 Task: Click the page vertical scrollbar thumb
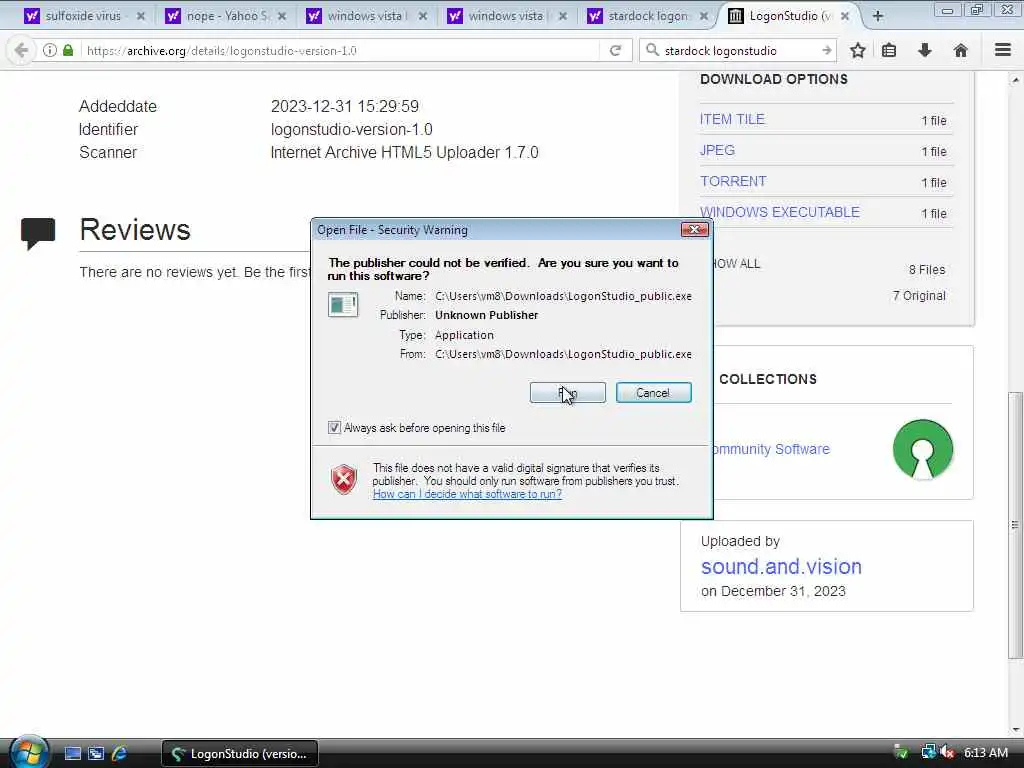[1015, 525]
